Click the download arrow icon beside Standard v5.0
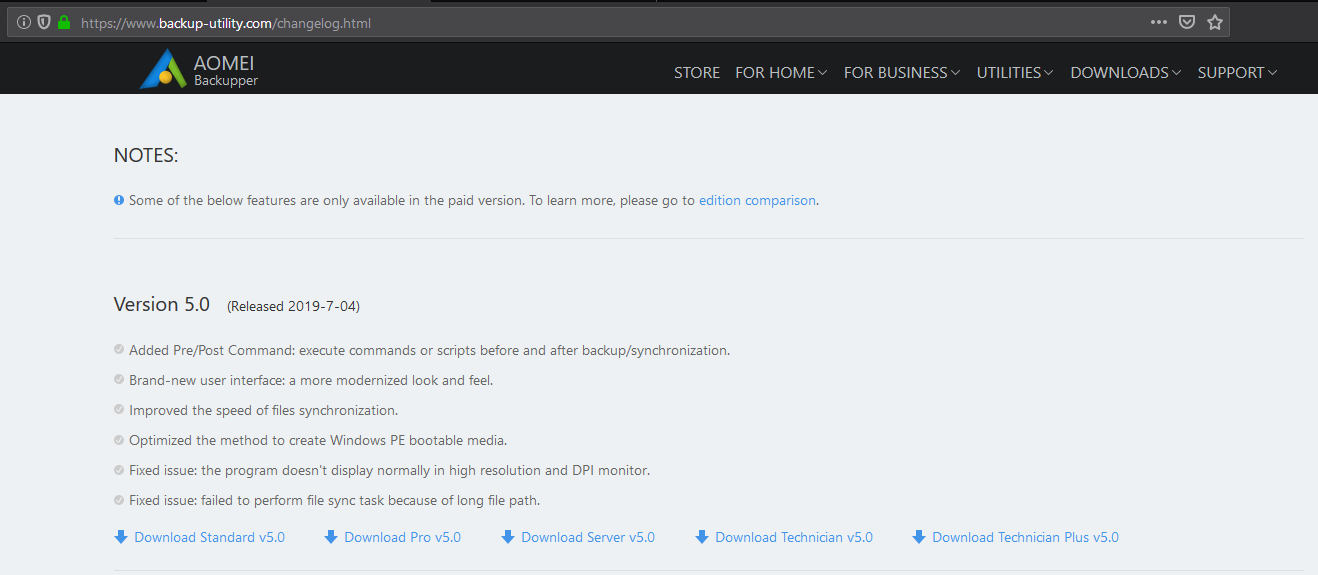The image size is (1318, 575). [121, 537]
